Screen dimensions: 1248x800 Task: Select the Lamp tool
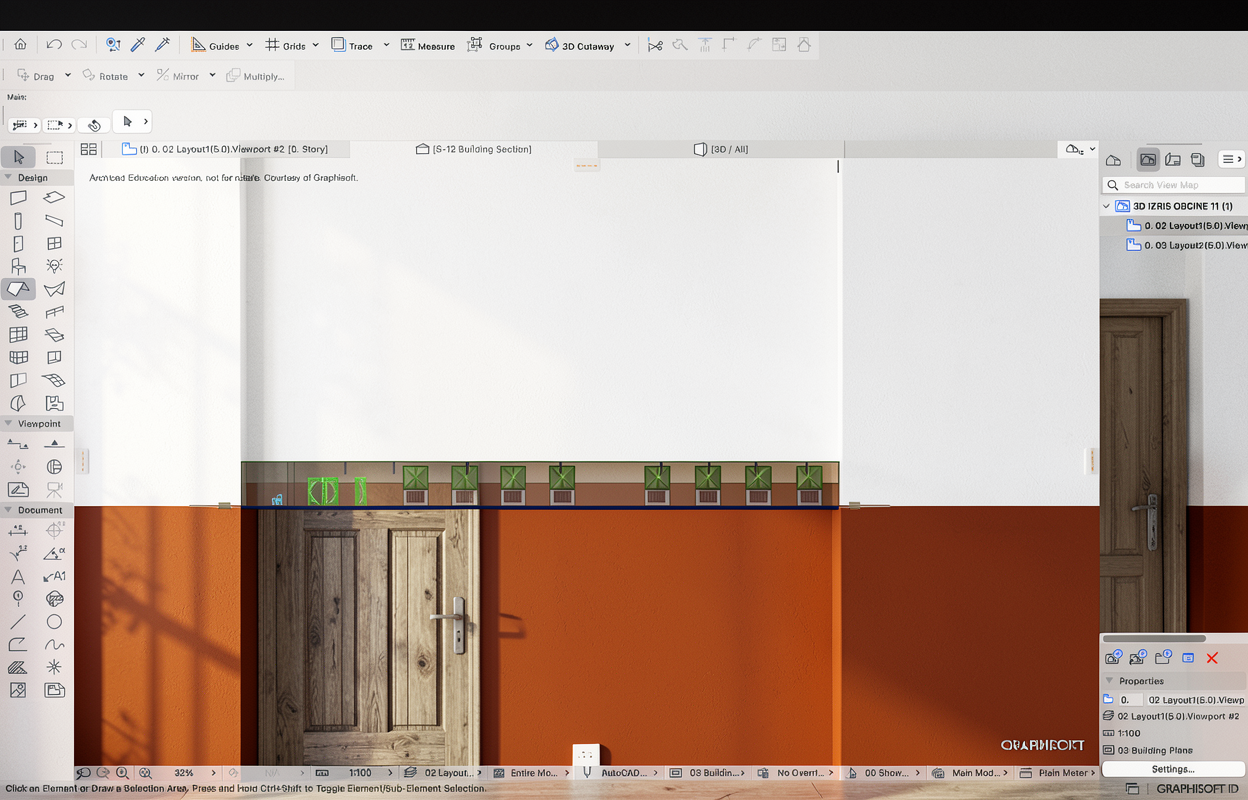(x=55, y=266)
